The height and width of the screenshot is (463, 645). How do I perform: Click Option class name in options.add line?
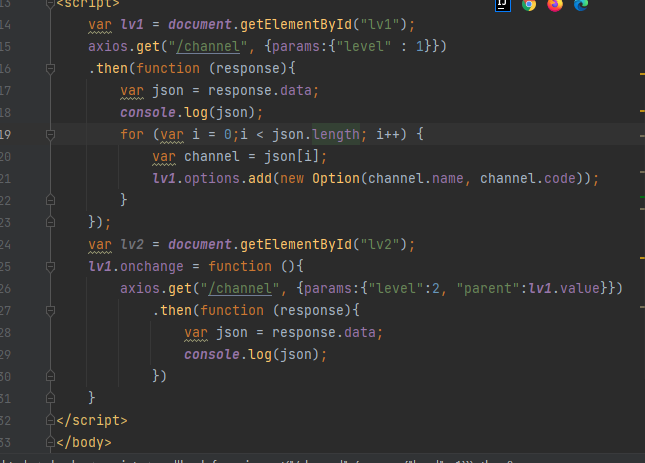point(334,178)
